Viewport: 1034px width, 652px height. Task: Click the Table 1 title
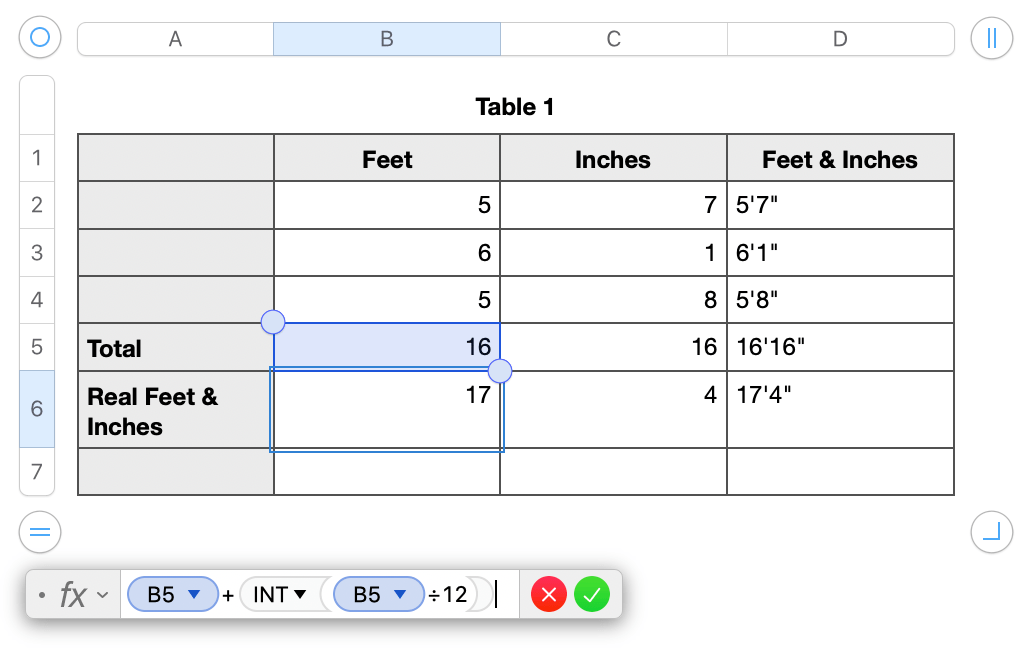(515, 107)
